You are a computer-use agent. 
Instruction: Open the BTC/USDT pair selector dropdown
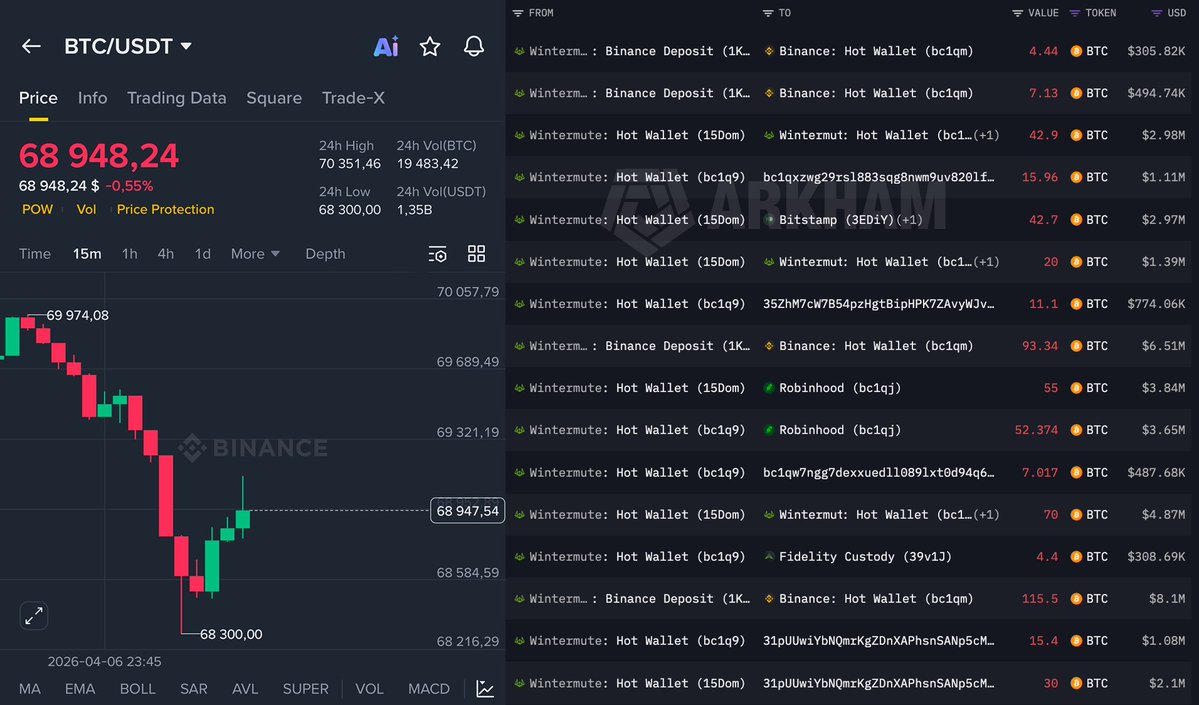(128, 46)
